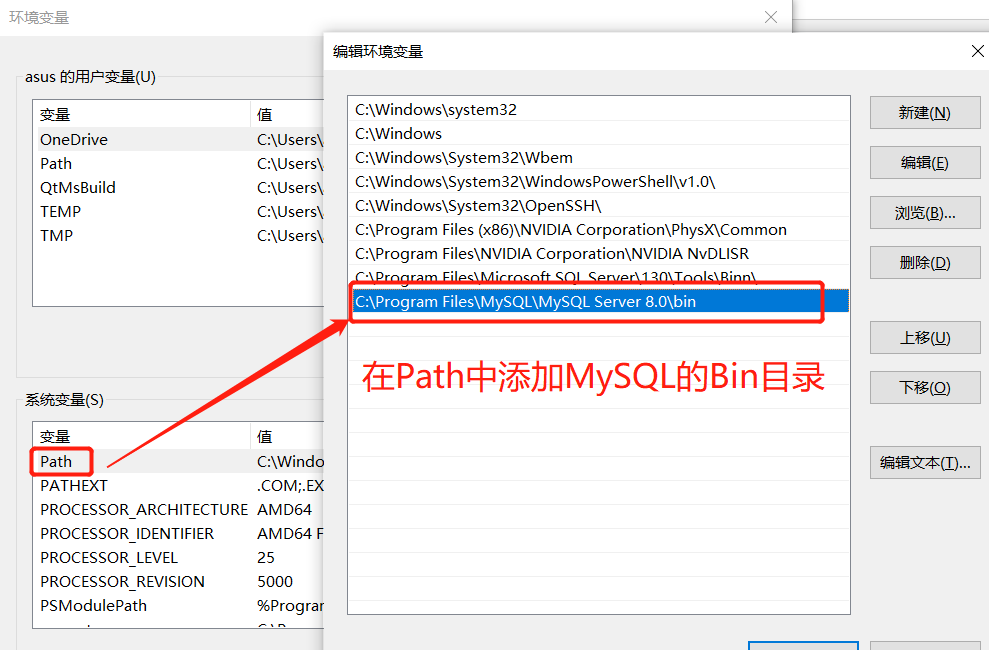Viewport: 989px width, 650px height.
Task: Select the TEMP user variable
Action: tap(181, 212)
